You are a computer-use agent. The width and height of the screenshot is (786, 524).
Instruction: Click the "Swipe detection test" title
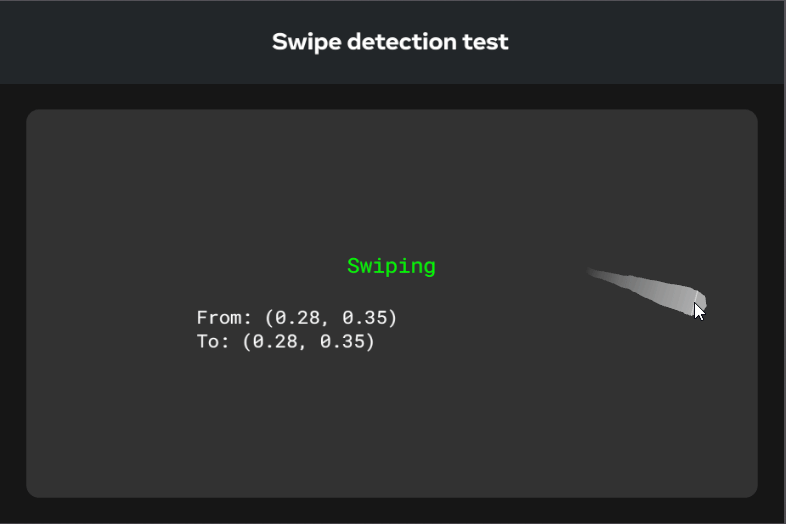click(x=390, y=42)
